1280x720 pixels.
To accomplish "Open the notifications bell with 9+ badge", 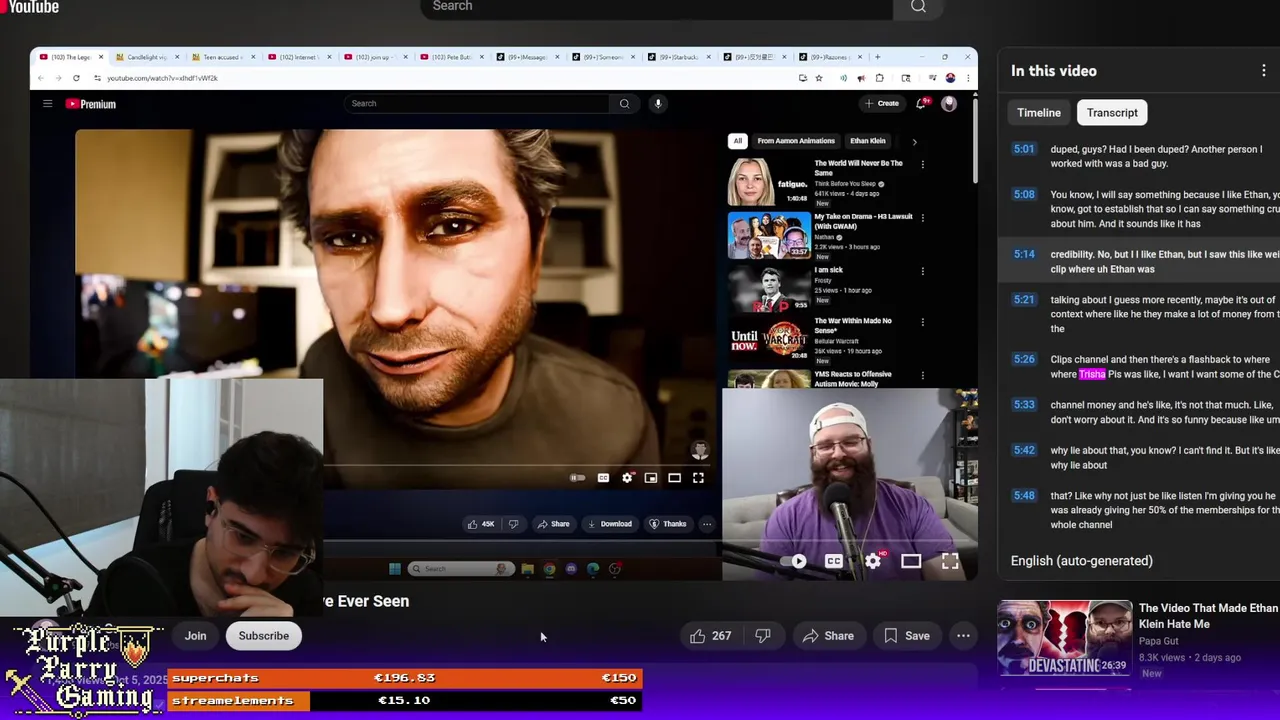I will click(x=922, y=103).
